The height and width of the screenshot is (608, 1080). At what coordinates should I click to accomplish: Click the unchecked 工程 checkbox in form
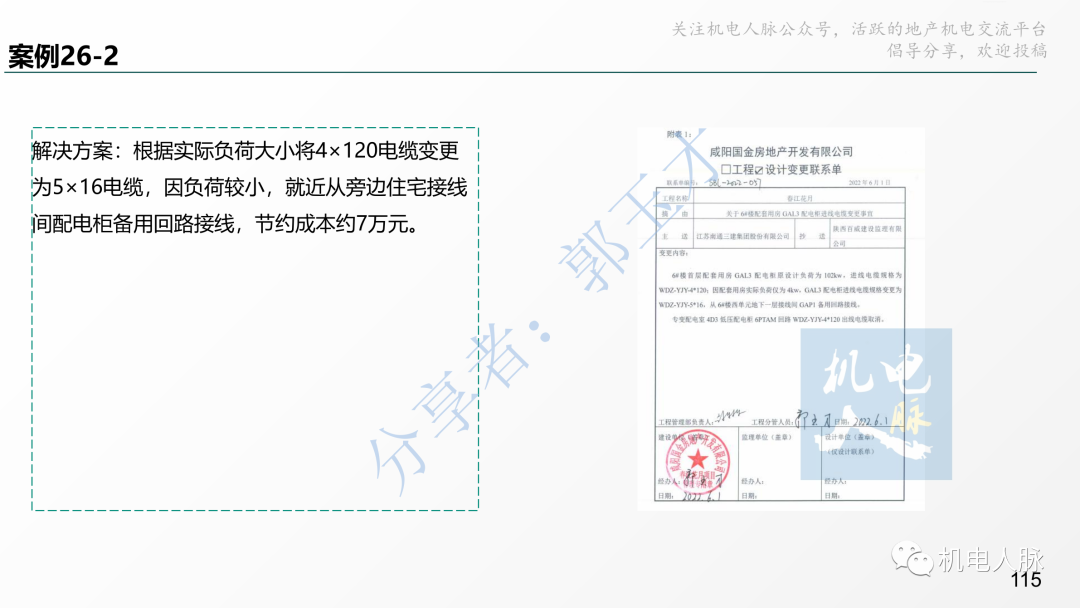[725, 169]
